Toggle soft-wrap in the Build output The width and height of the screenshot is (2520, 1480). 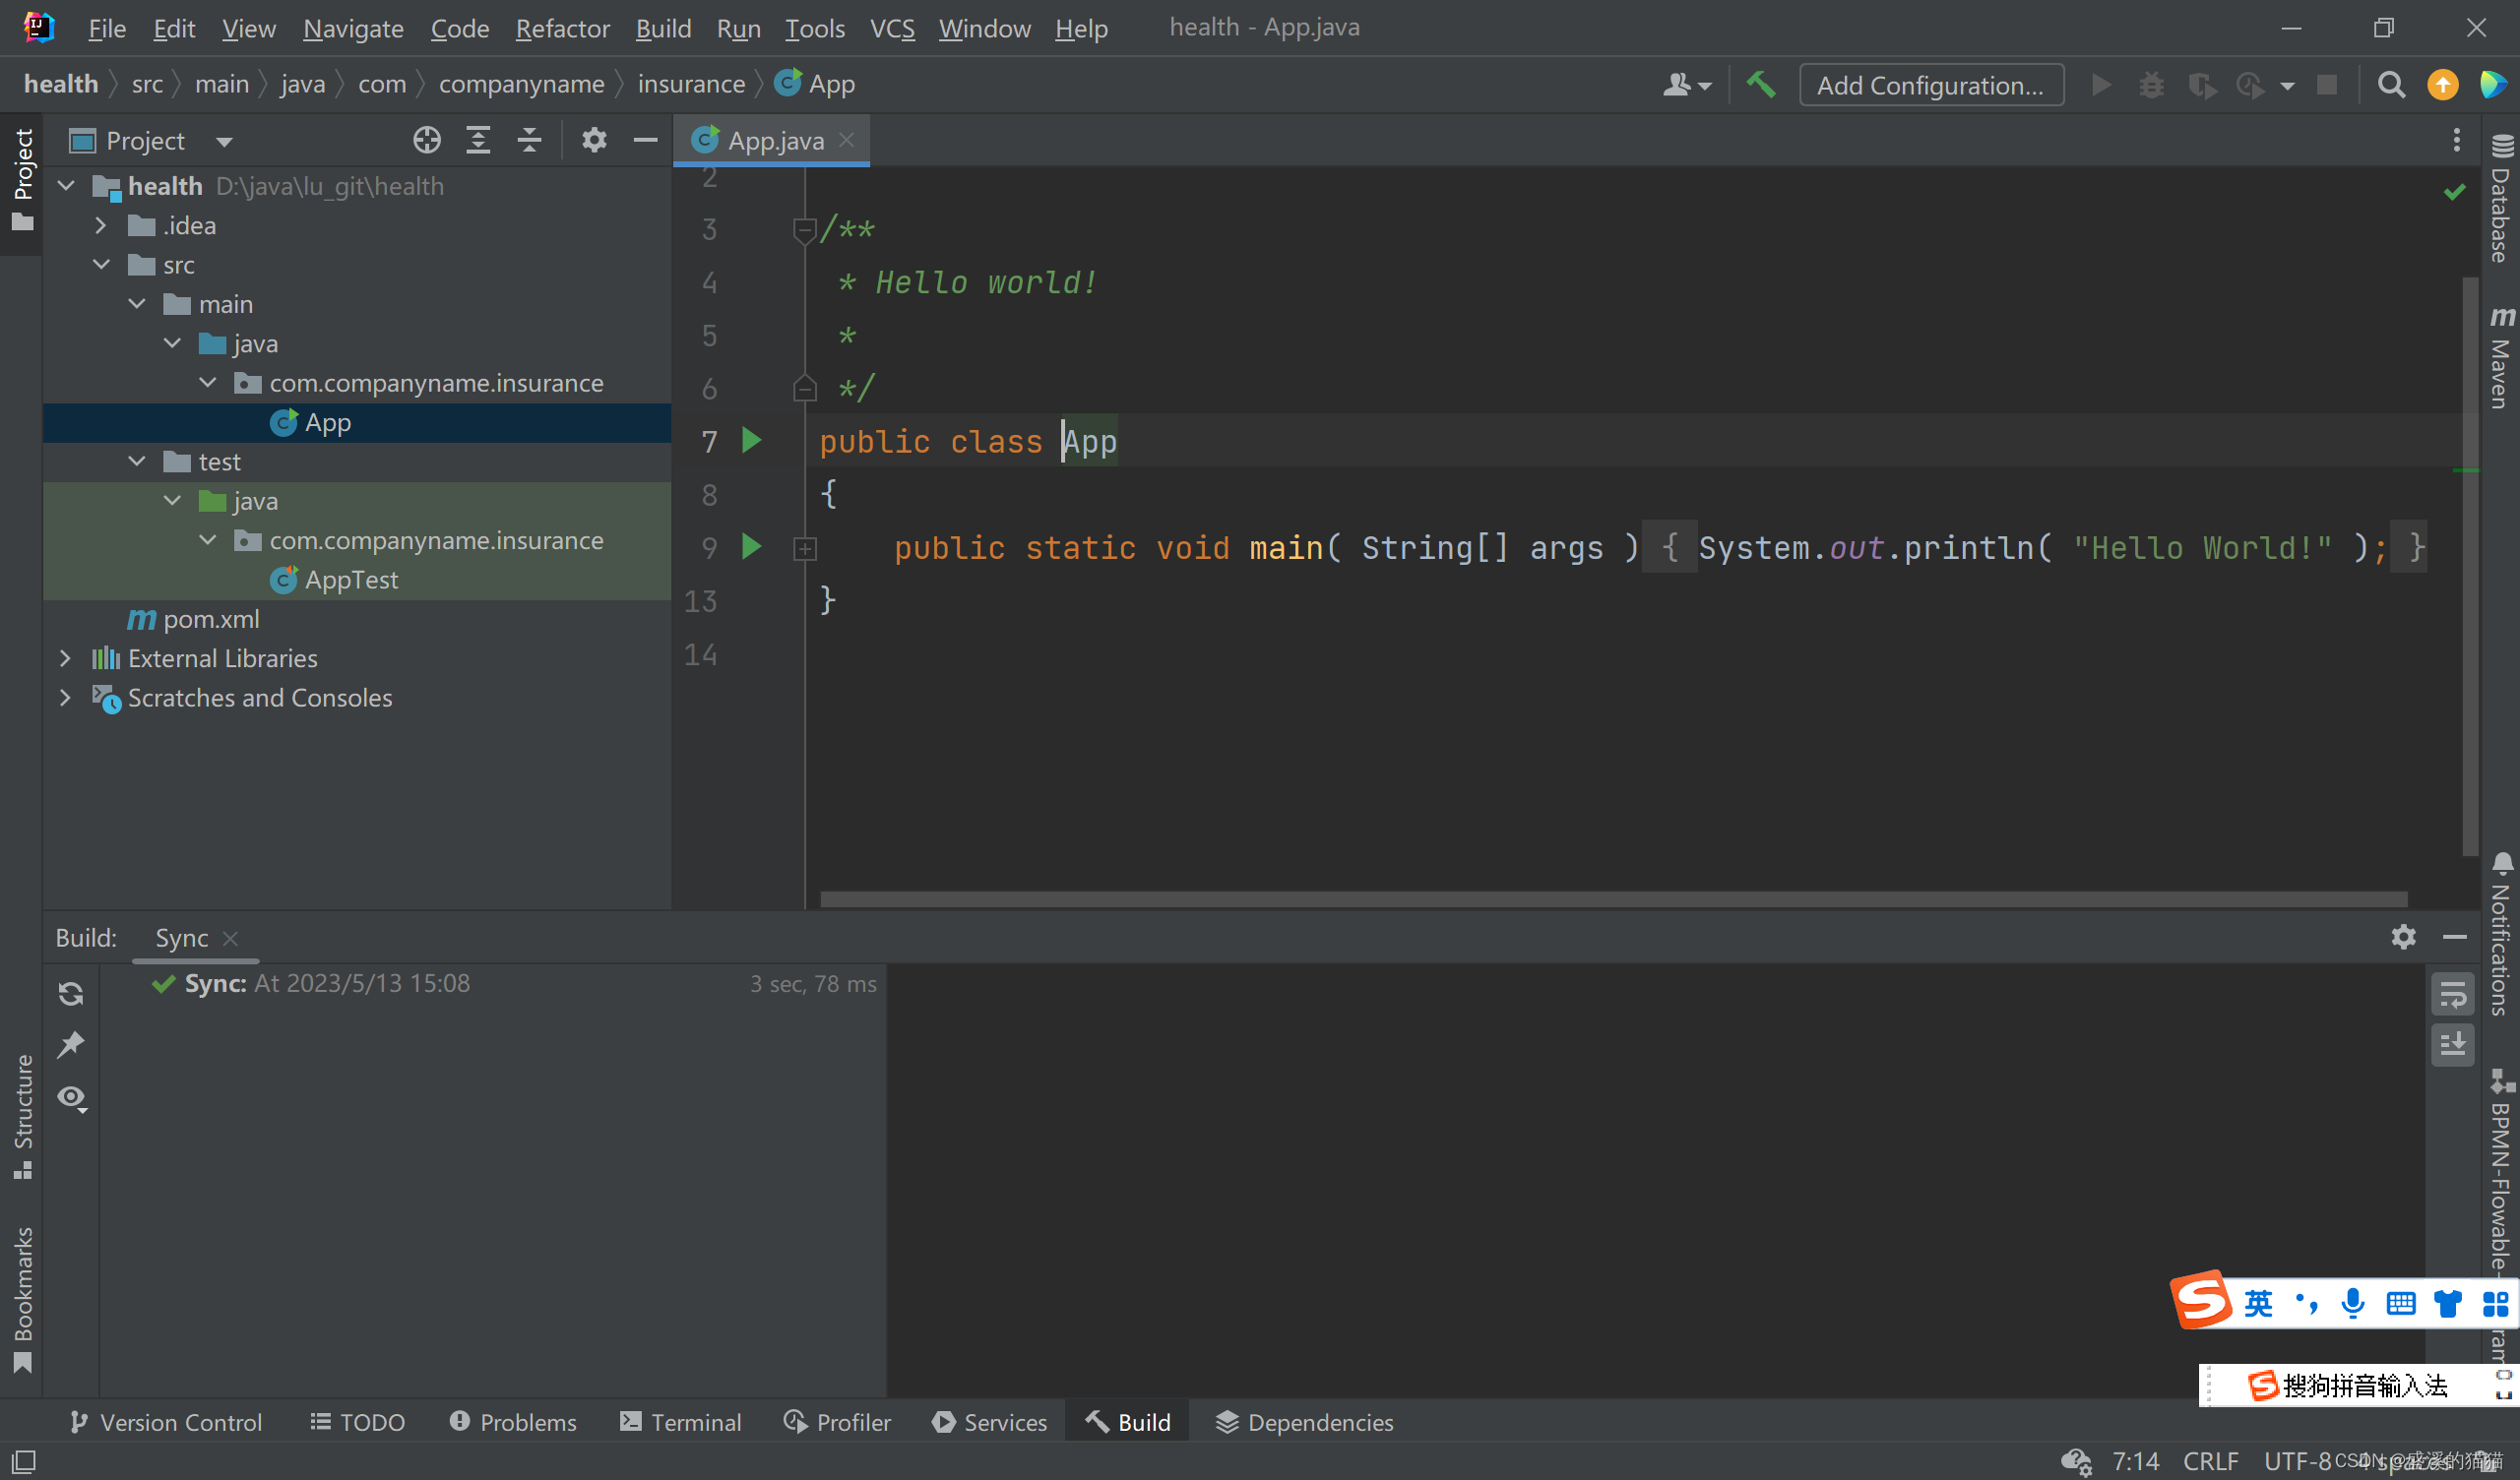[x=2452, y=994]
